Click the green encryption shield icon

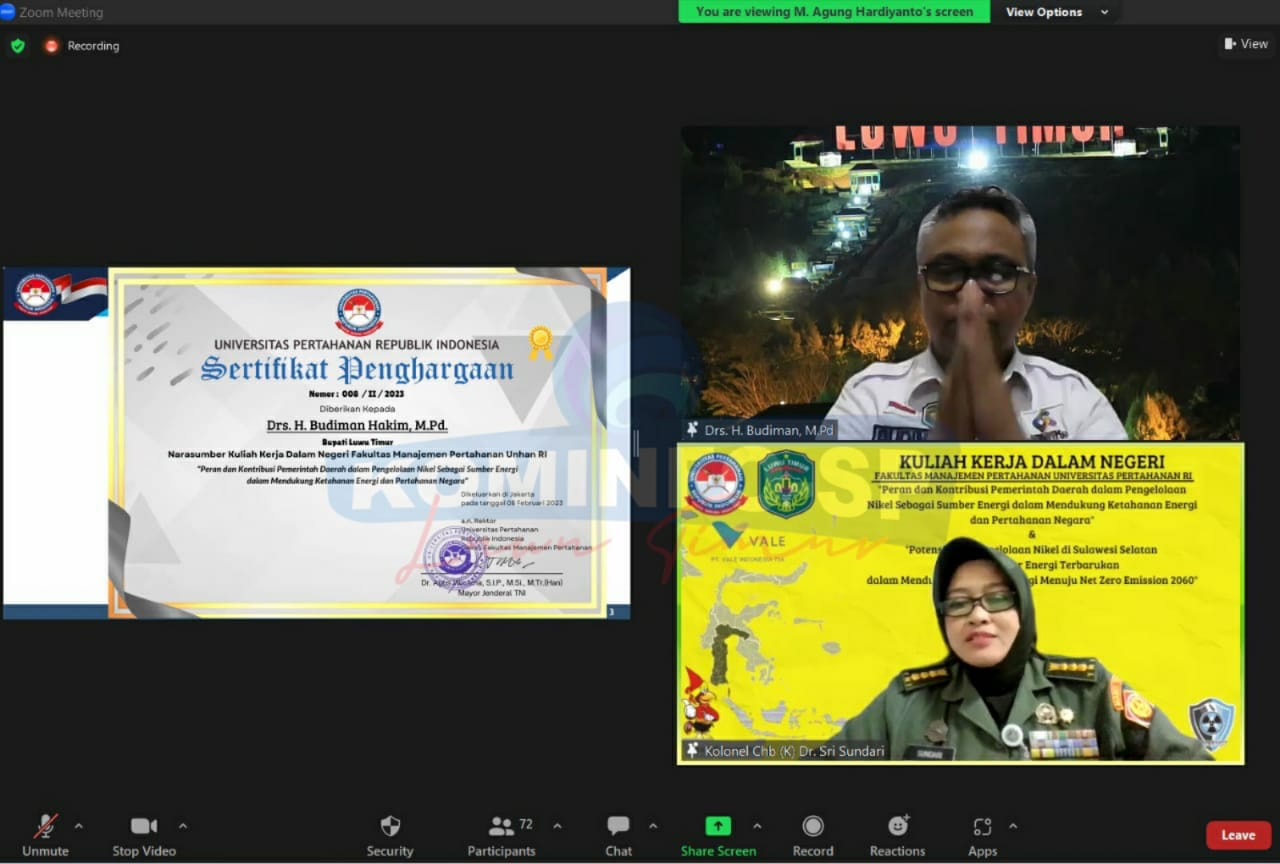18,46
